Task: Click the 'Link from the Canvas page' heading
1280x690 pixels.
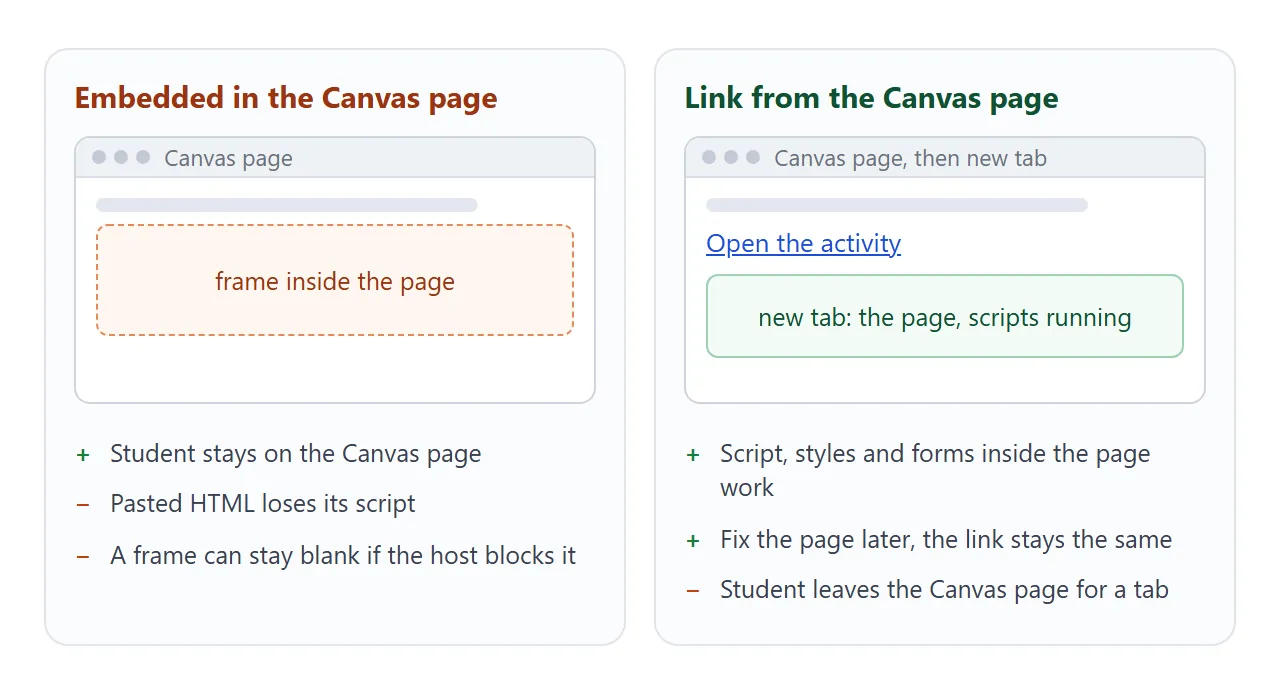Action: (x=872, y=98)
